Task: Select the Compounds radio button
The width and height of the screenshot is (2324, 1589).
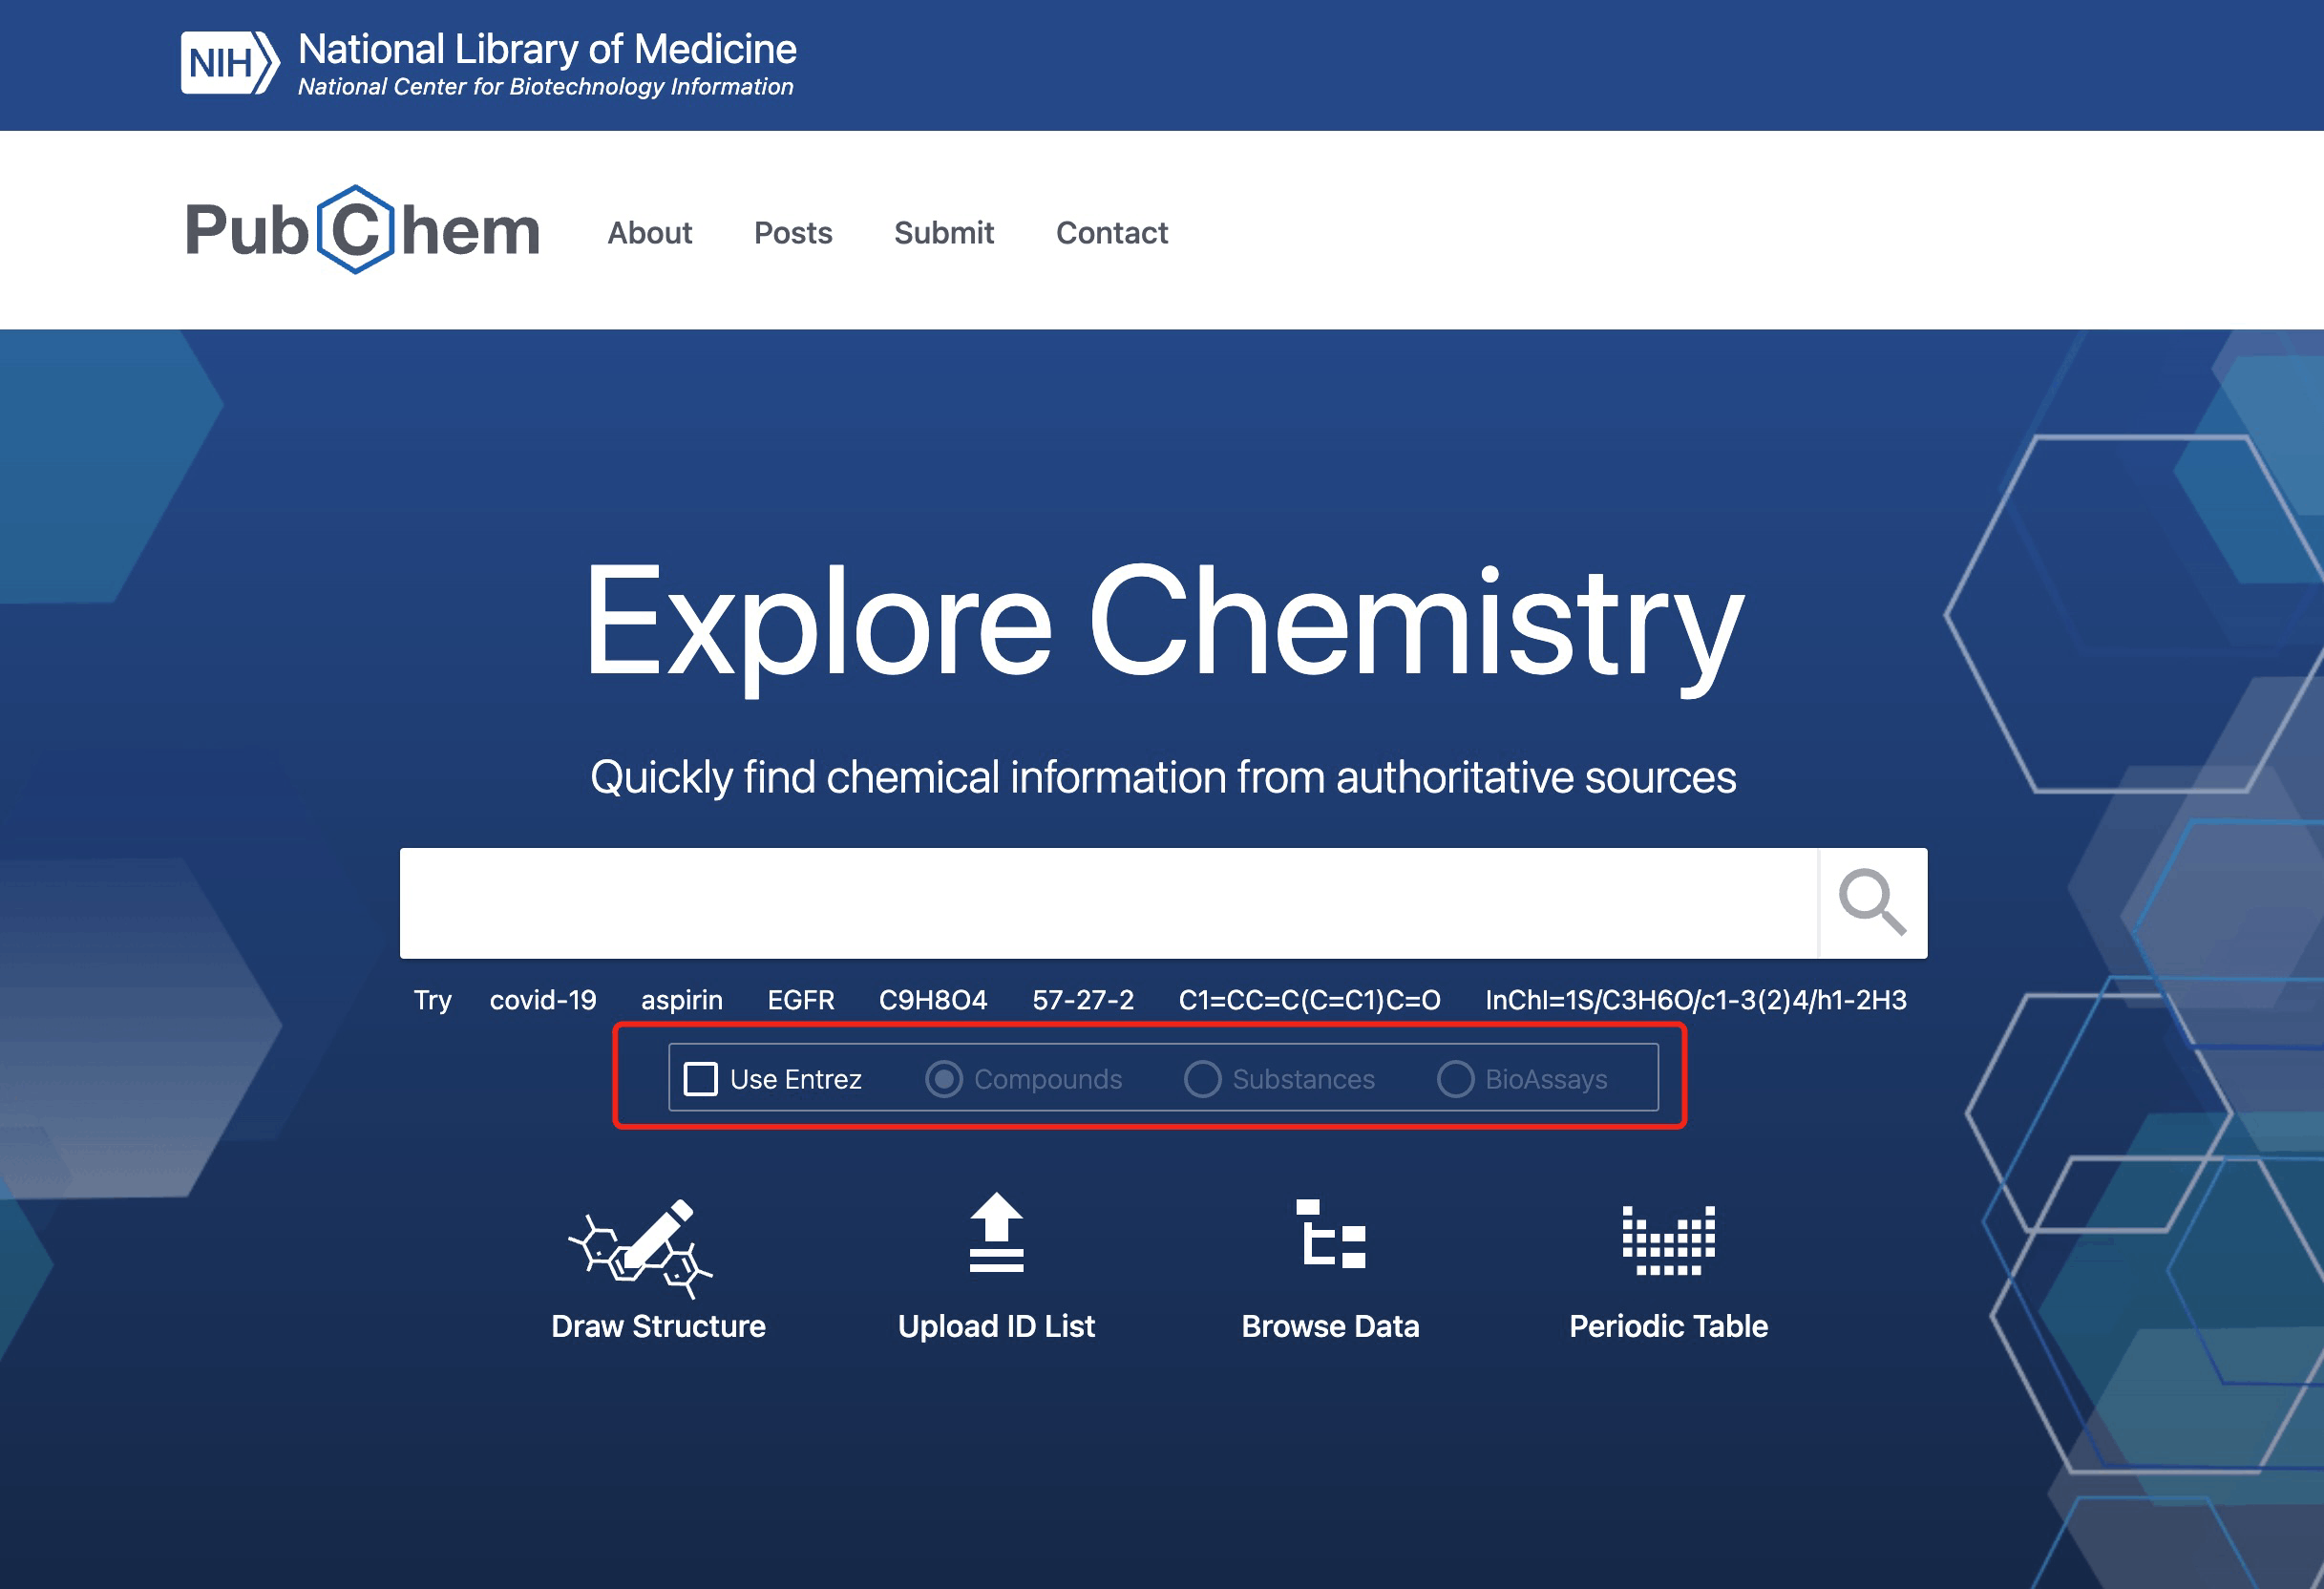Action: pyautogui.click(x=943, y=1079)
